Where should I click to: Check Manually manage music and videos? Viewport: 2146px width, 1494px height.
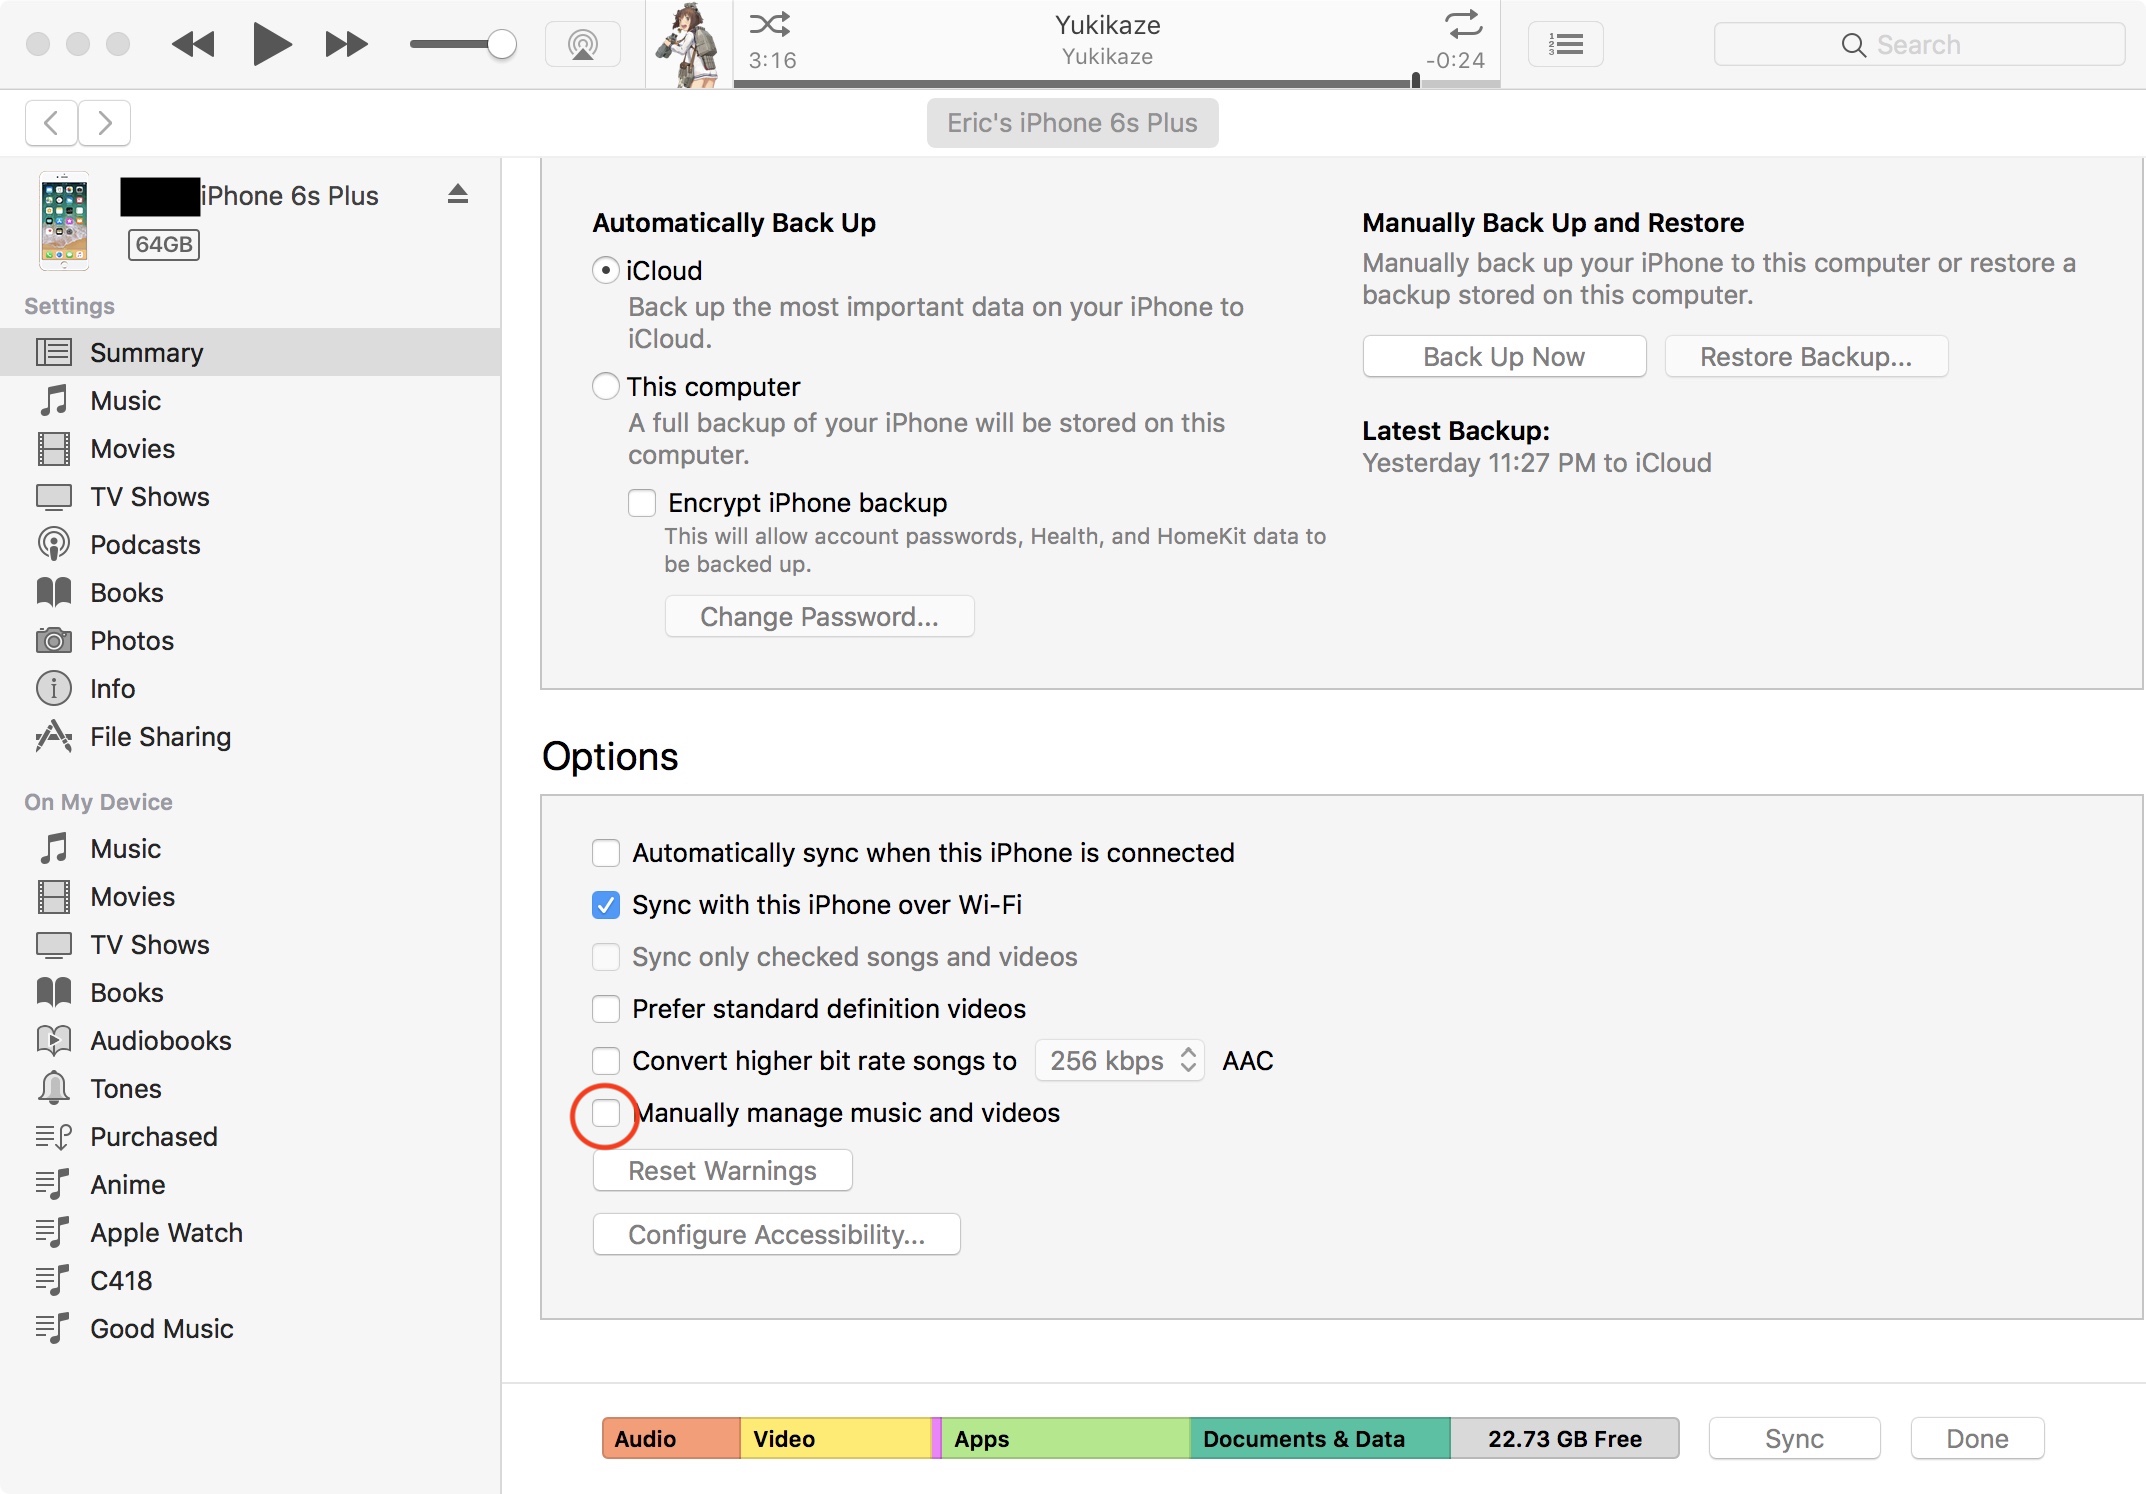(x=606, y=1113)
